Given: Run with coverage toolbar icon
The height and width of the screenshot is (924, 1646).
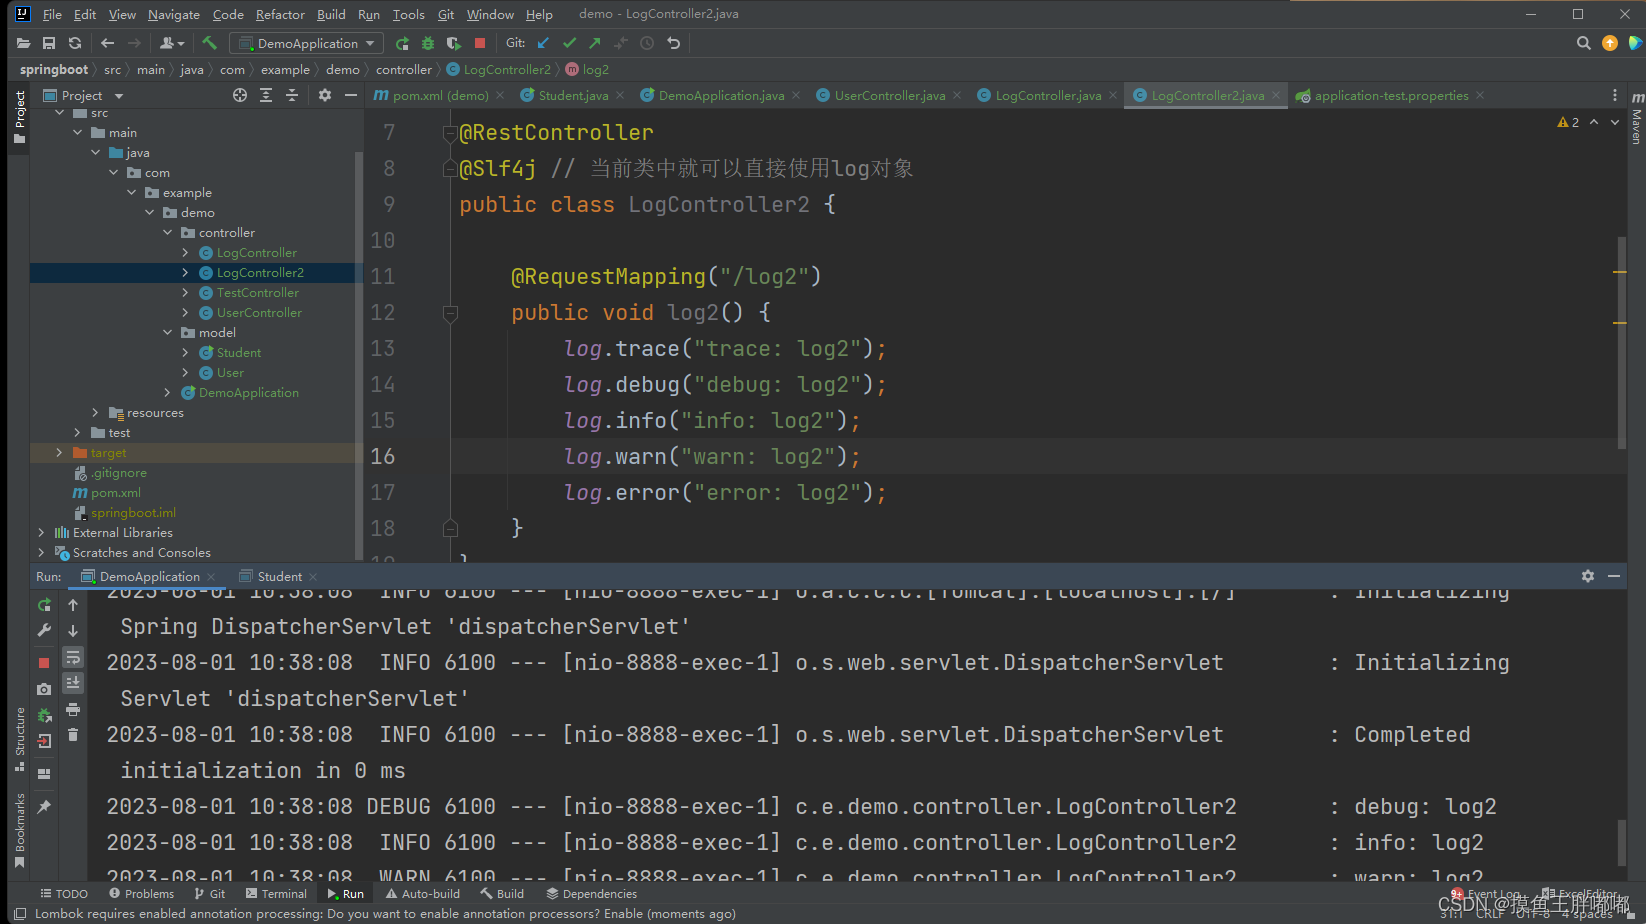Looking at the screenshot, I should tap(454, 43).
